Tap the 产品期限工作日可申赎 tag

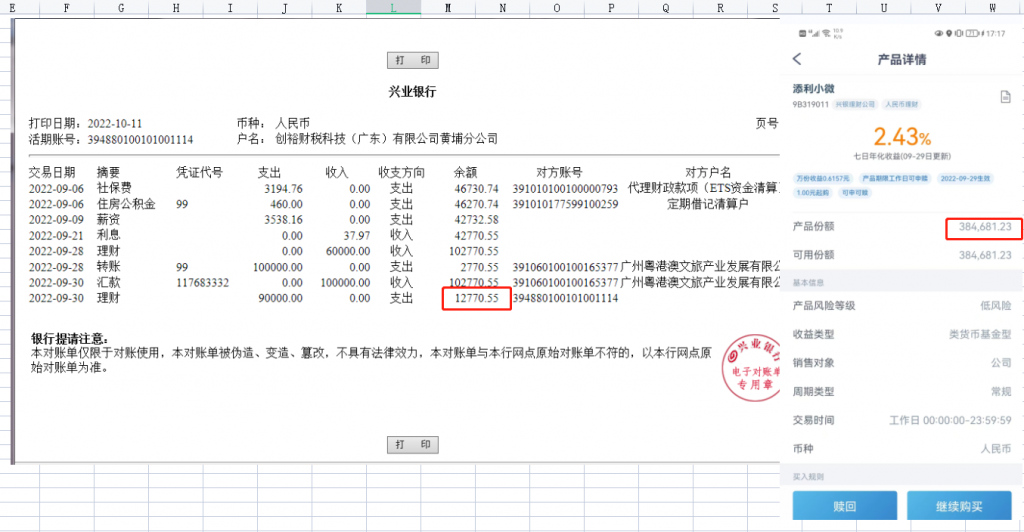(x=895, y=178)
